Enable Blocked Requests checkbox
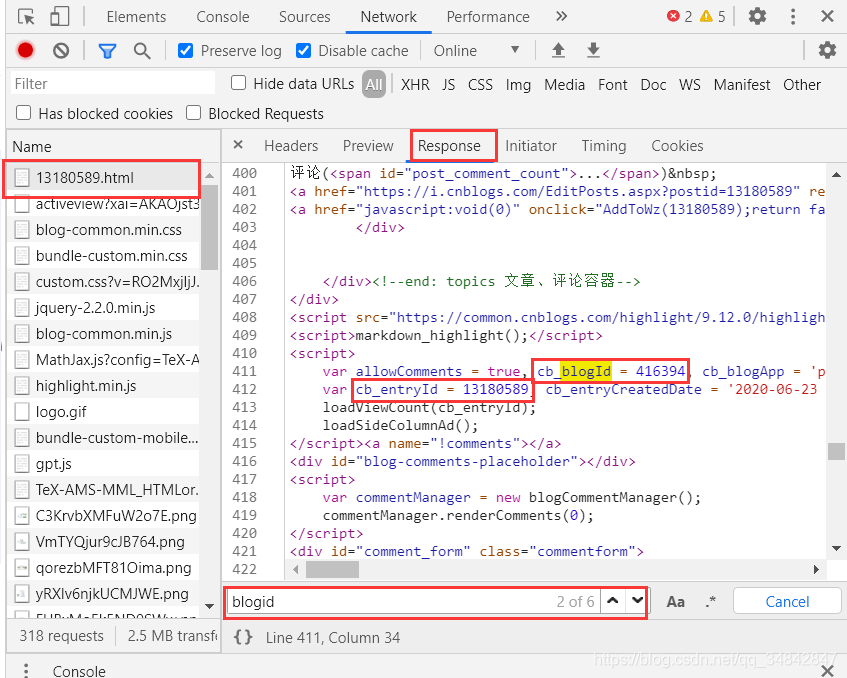Viewport: 847px width, 678px height. pyautogui.click(x=193, y=113)
